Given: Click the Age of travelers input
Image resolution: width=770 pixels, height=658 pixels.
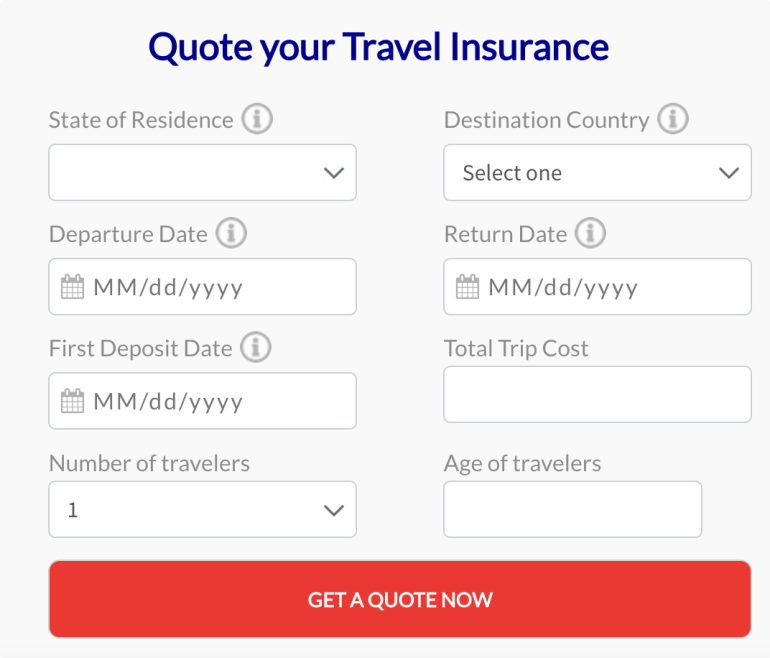Looking at the screenshot, I should [x=572, y=510].
